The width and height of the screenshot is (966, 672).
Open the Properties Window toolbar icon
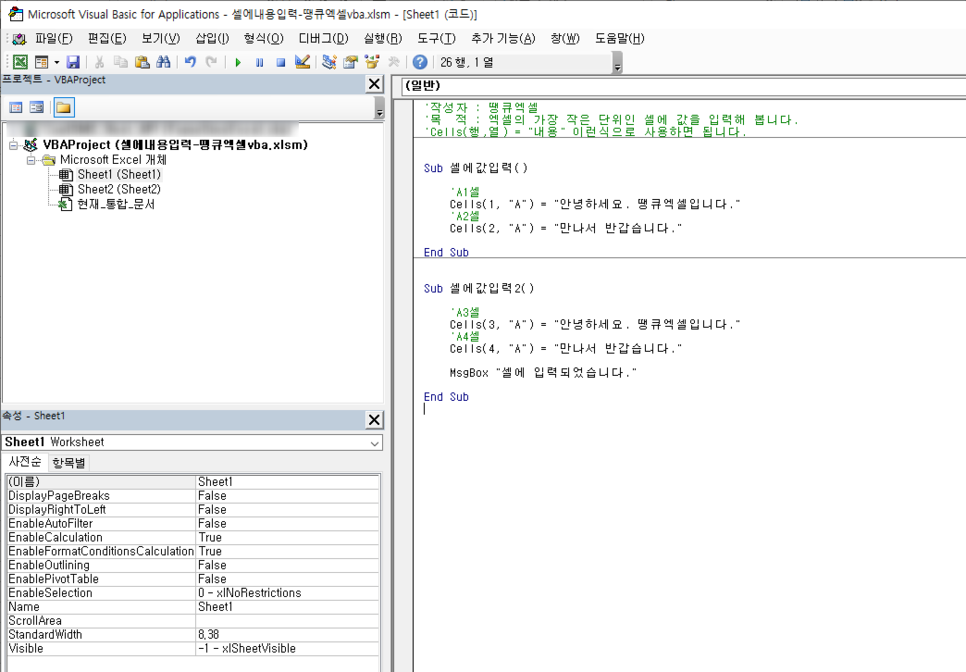pos(351,62)
